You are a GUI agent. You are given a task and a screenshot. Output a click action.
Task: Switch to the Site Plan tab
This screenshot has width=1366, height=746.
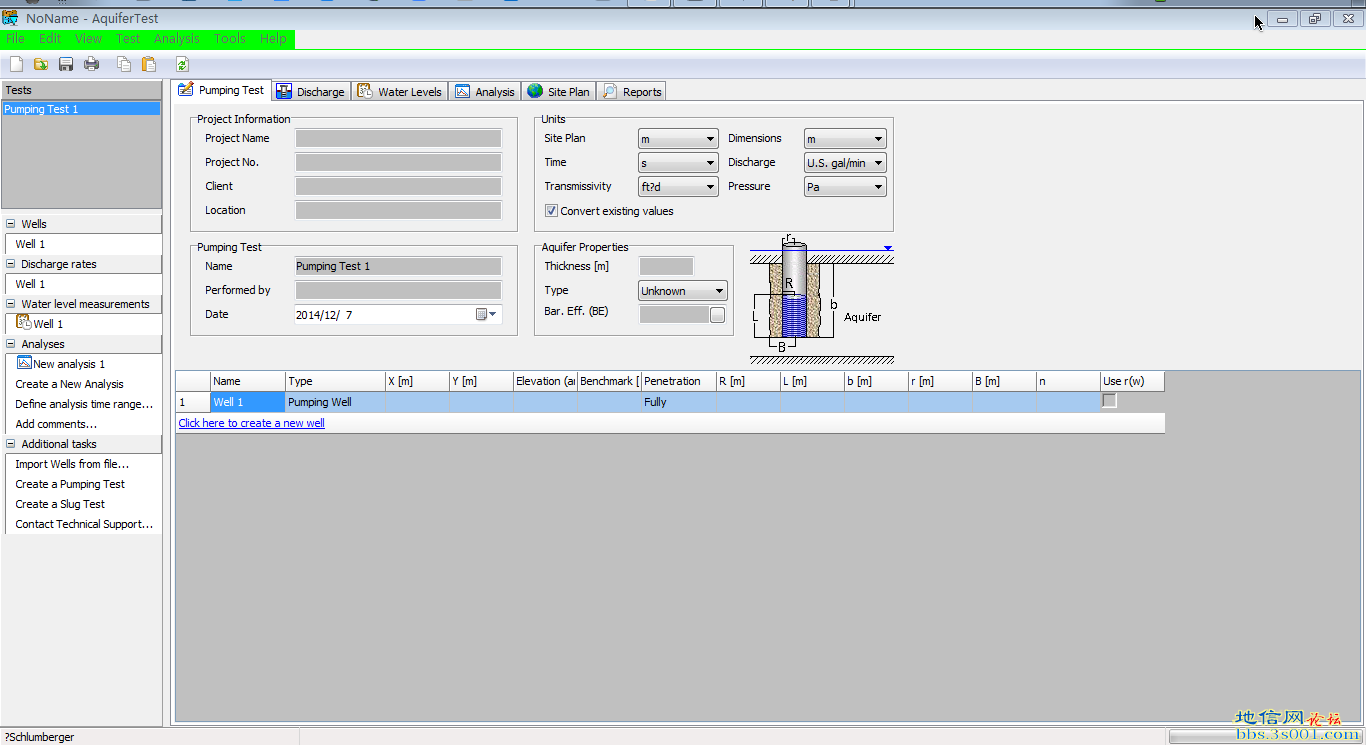559,91
